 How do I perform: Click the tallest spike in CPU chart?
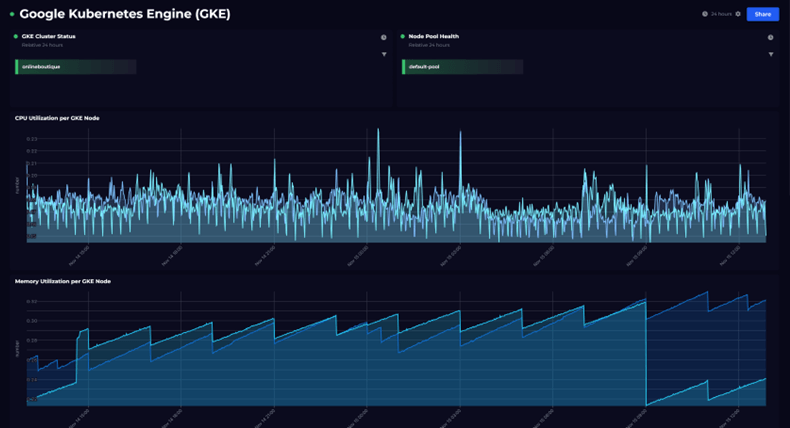pos(460,132)
